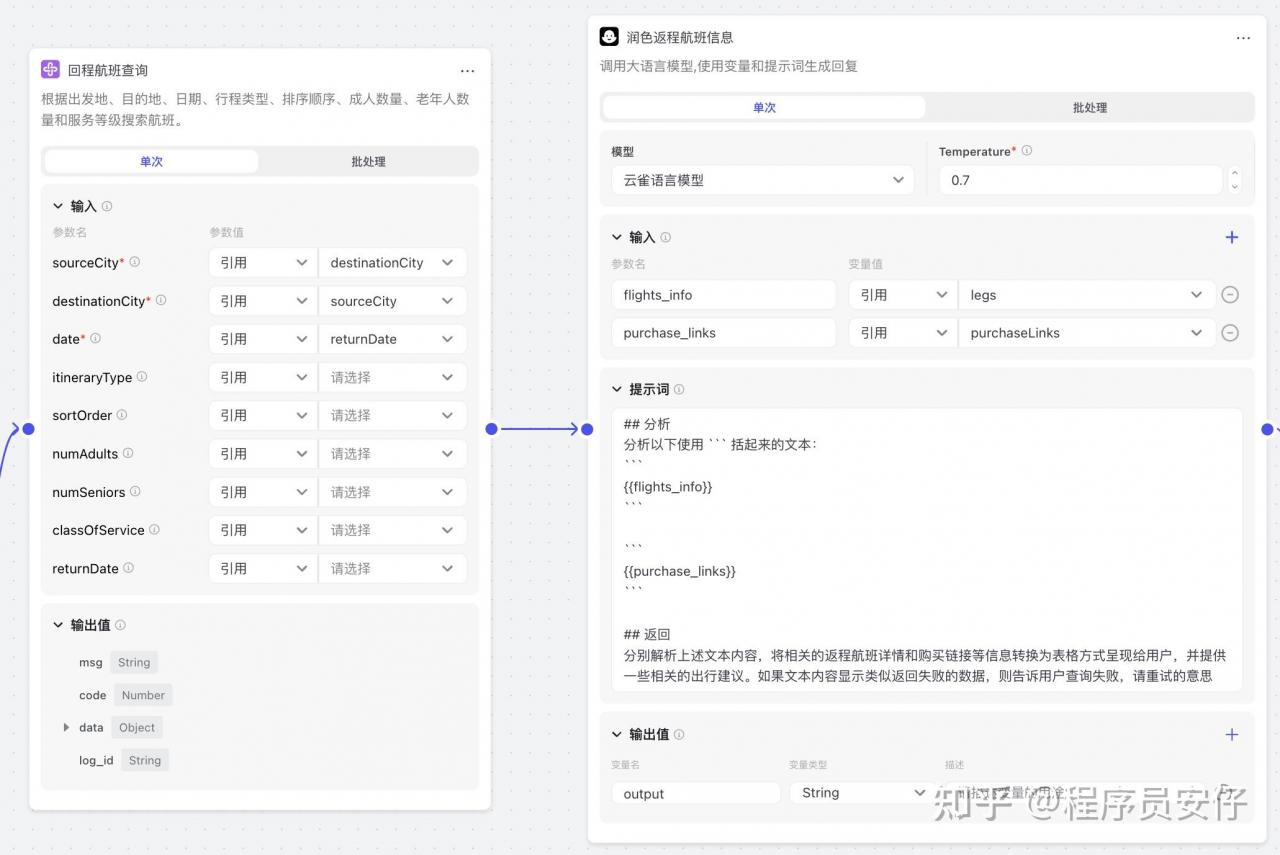
Task: Click input connector dot of 润色返程航班信息 node
Action: (x=587, y=429)
